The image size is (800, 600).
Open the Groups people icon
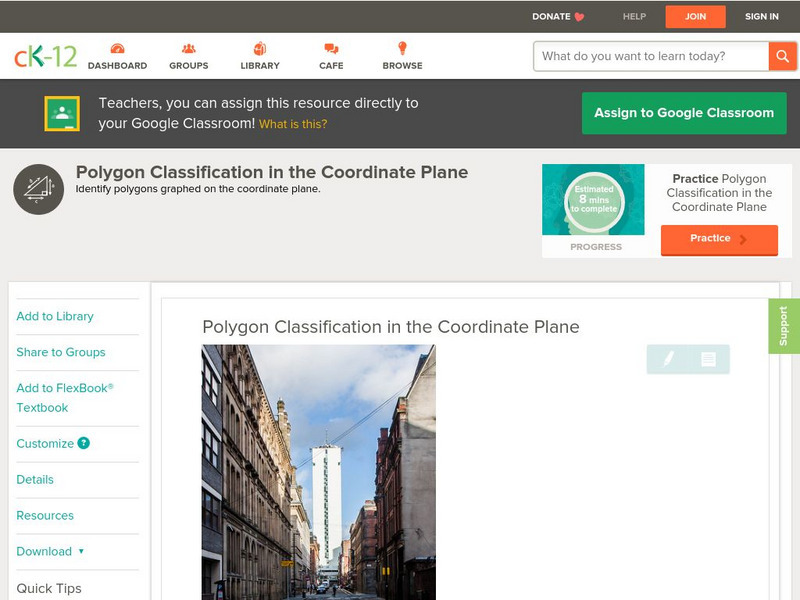(x=189, y=48)
